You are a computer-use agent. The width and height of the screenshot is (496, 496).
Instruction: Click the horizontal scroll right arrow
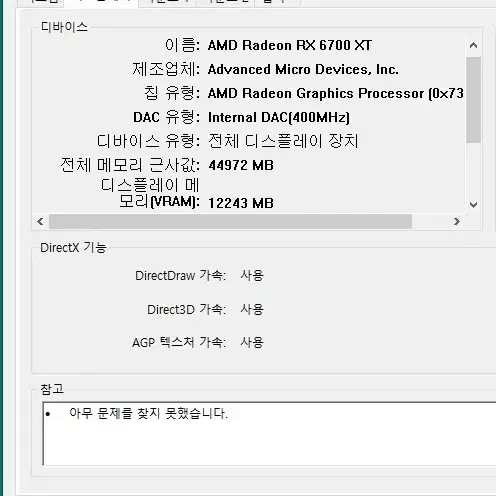point(457,221)
